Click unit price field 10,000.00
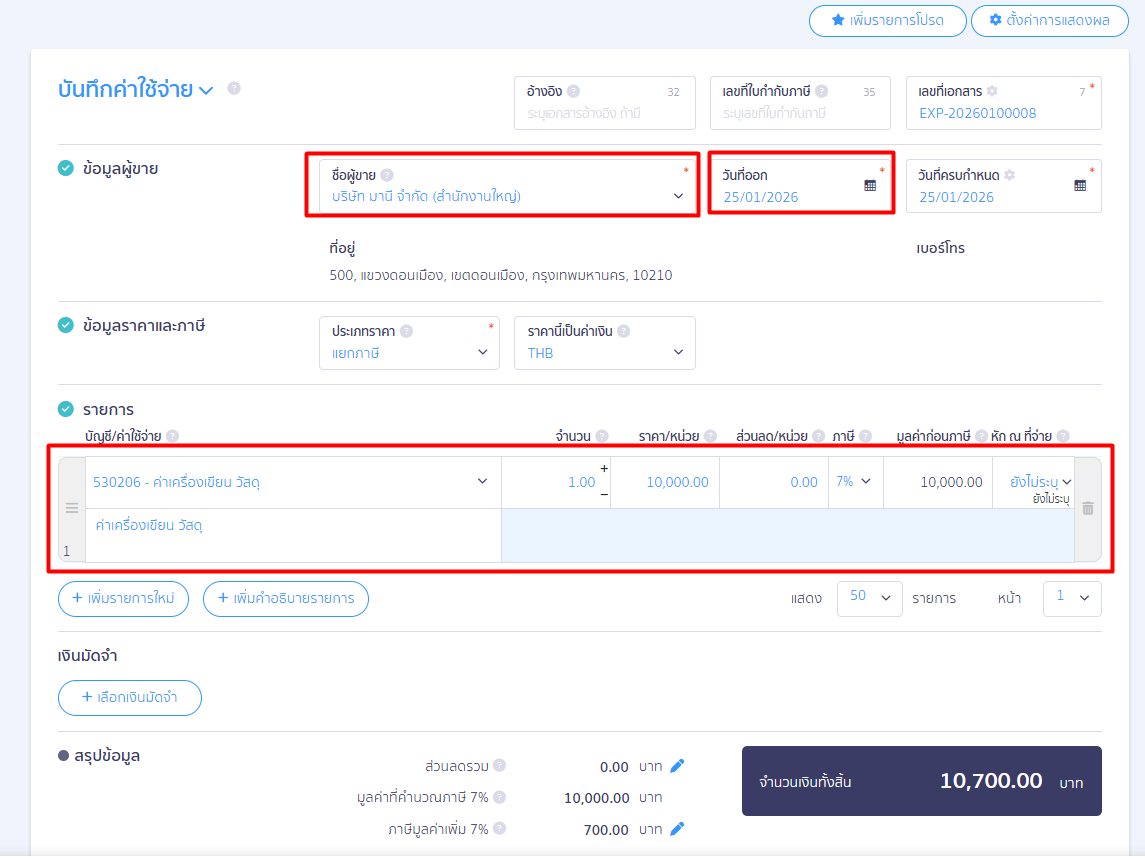 [665, 482]
